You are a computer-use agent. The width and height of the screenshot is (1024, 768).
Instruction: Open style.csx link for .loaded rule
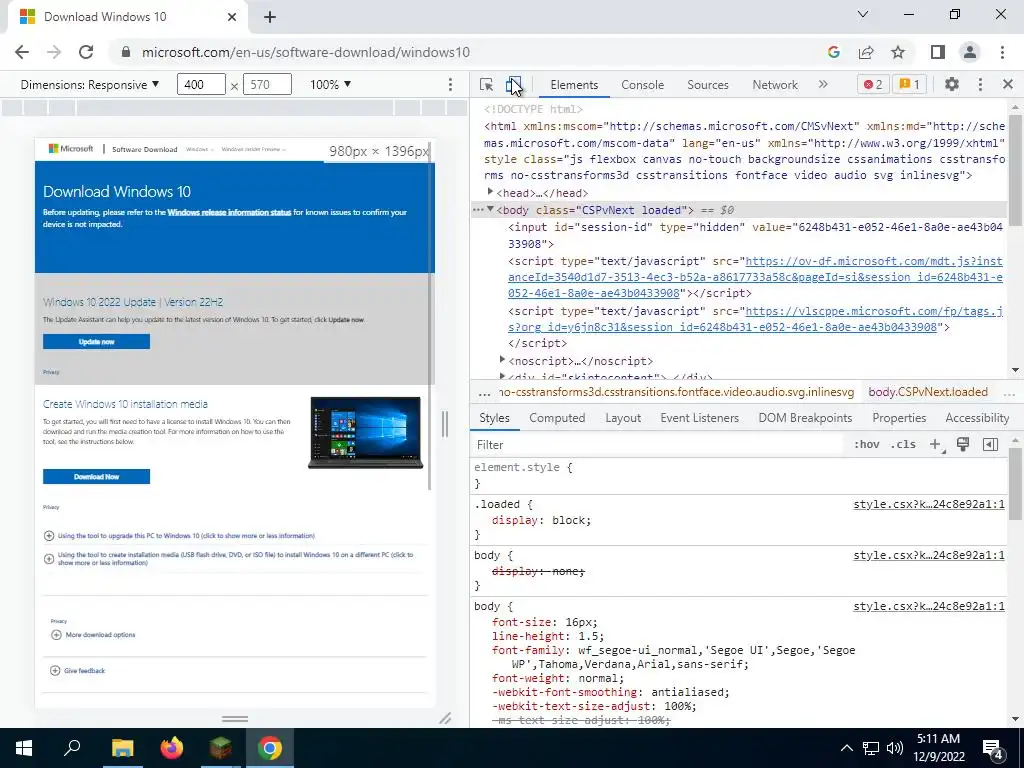[x=929, y=504]
